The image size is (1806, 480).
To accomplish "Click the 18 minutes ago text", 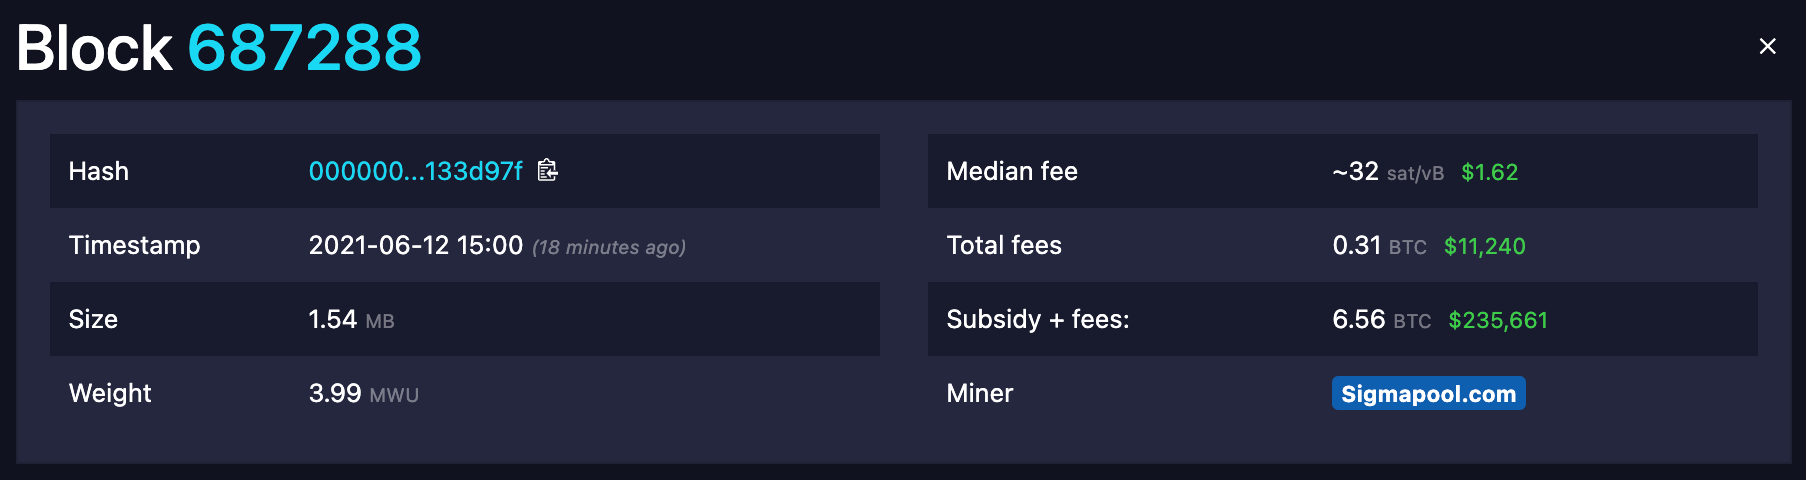I will pyautogui.click(x=609, y=247).
